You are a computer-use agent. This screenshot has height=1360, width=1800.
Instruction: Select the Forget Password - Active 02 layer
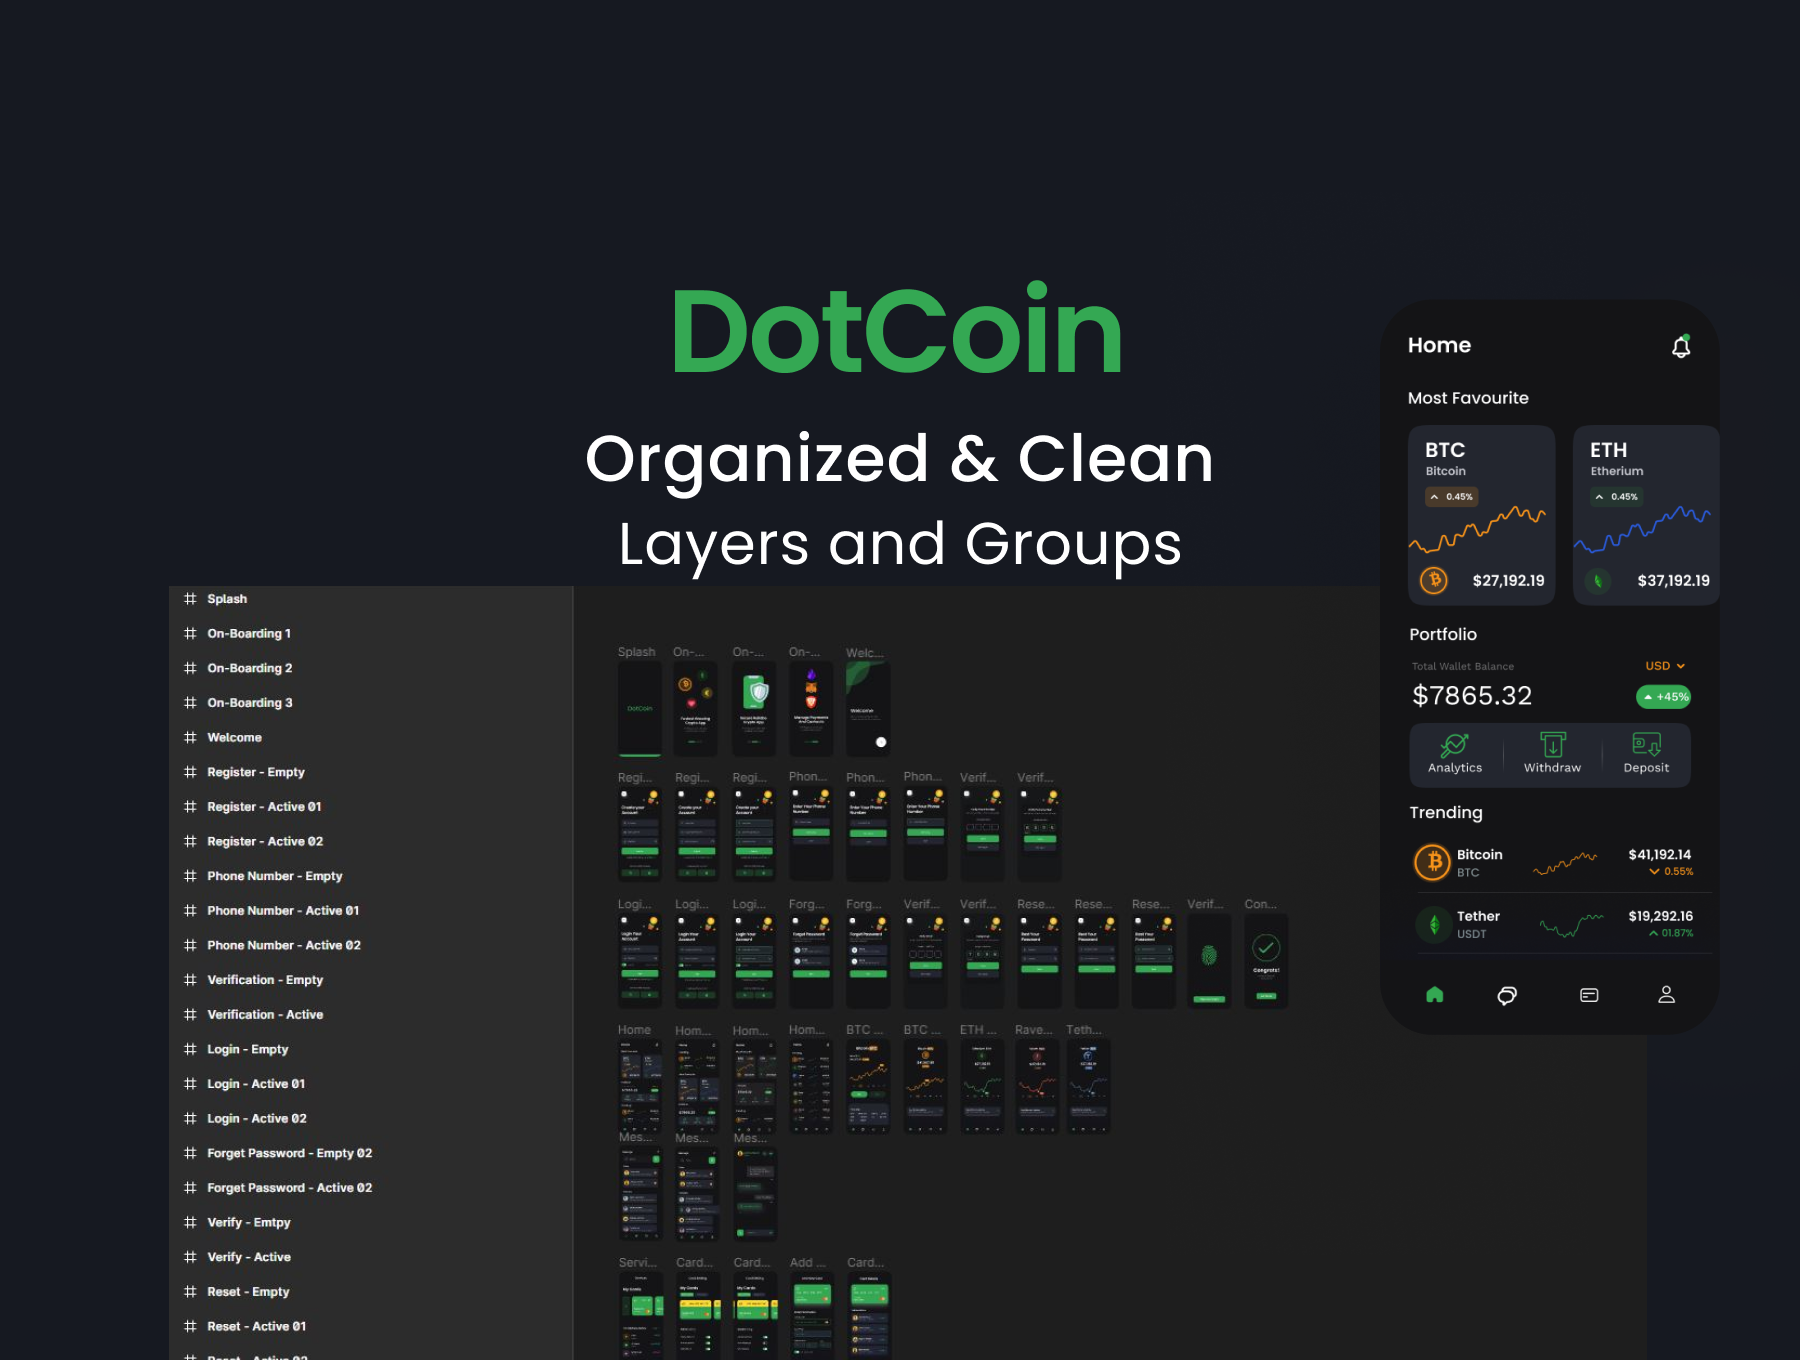tap(289, 1188)
